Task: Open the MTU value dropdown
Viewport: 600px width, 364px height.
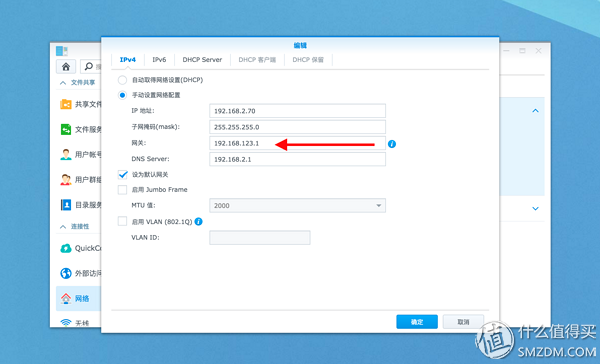Action: click(297, 206)
